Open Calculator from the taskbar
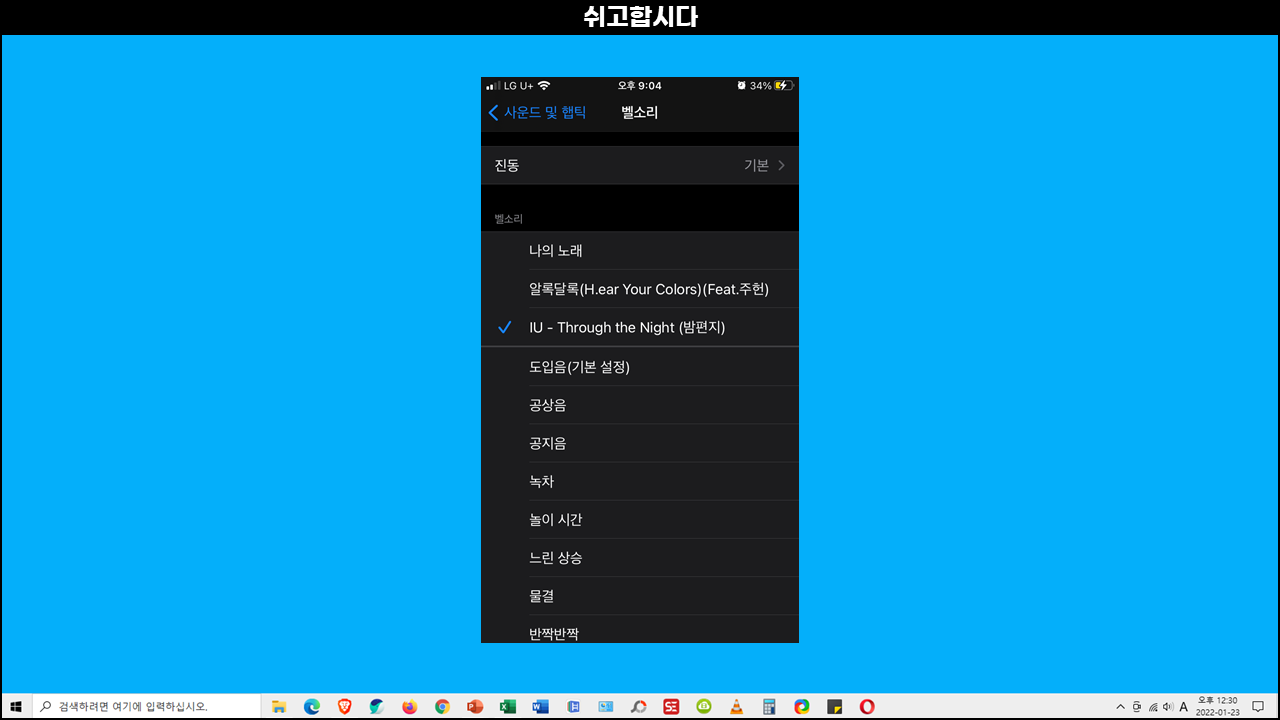This screenshot has height=720, width=1280. point(769,707)
